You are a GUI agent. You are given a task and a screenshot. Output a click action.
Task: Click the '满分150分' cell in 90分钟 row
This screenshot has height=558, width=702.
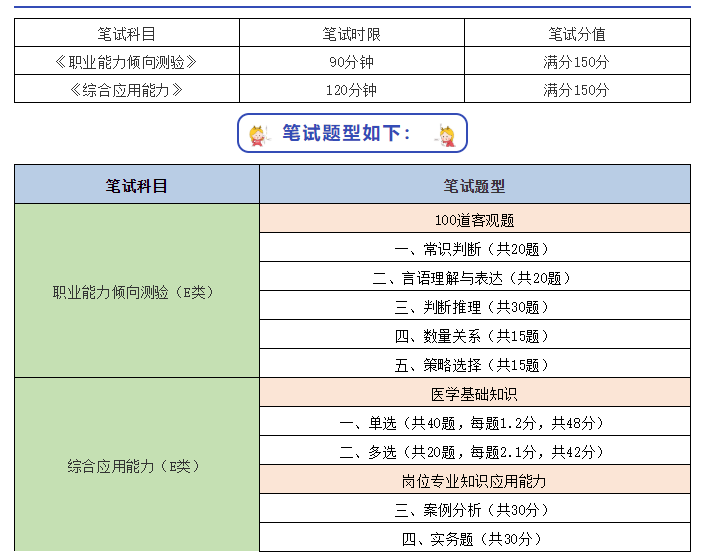pos(578,61)
